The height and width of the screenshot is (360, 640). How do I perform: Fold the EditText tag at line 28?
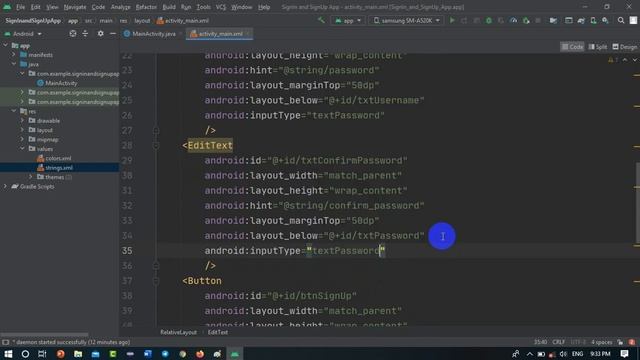coord(156,145)
